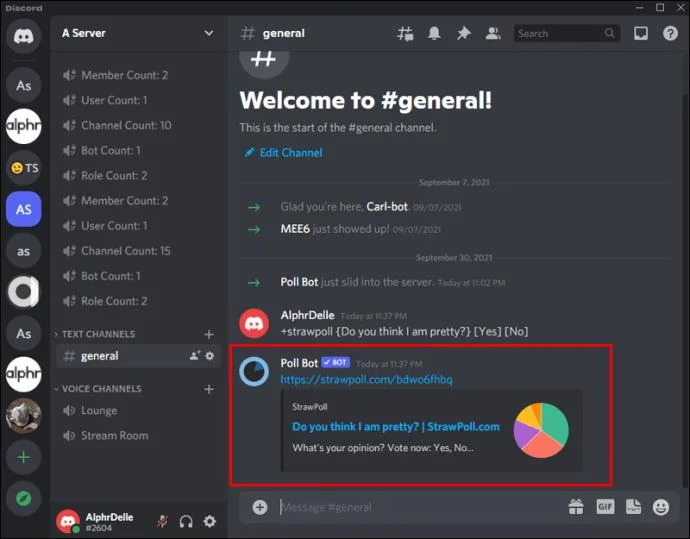The height and width of the screenshot is (539, 690).
Task: Click the Poll Bot username in message
Action: (299, 363)
